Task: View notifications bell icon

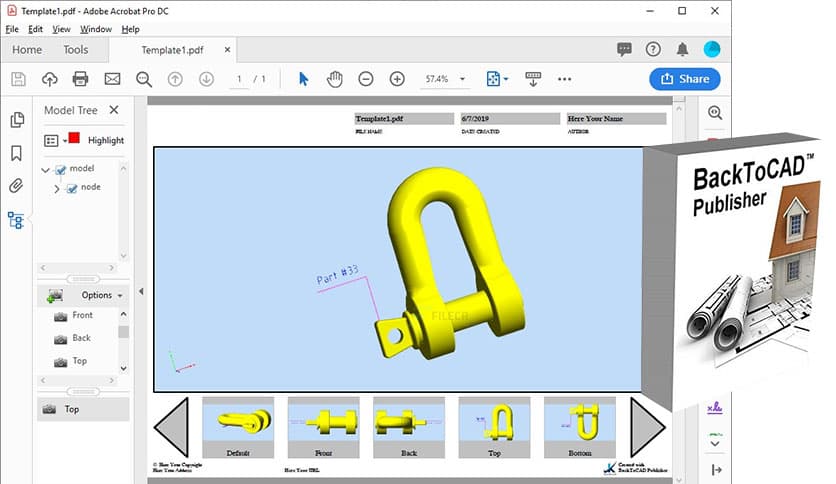Action: 682,50
